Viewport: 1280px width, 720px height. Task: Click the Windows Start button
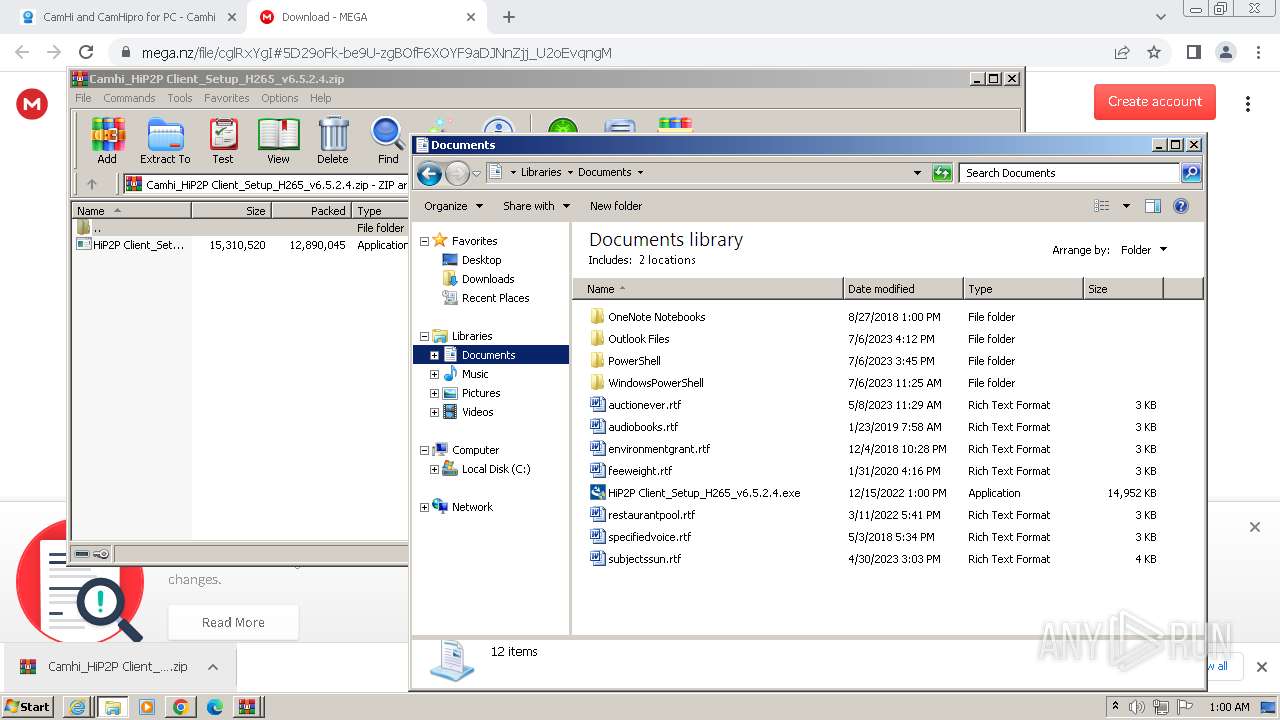point(28,707)
